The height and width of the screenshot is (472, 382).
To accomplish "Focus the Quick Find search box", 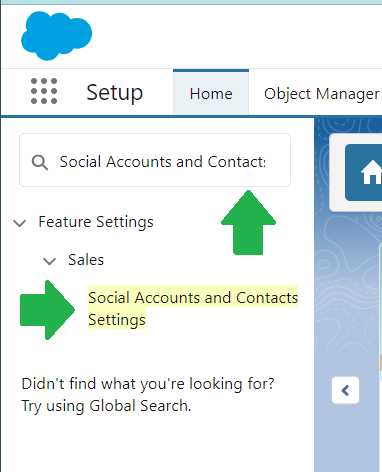I will [x=155, y=160].
